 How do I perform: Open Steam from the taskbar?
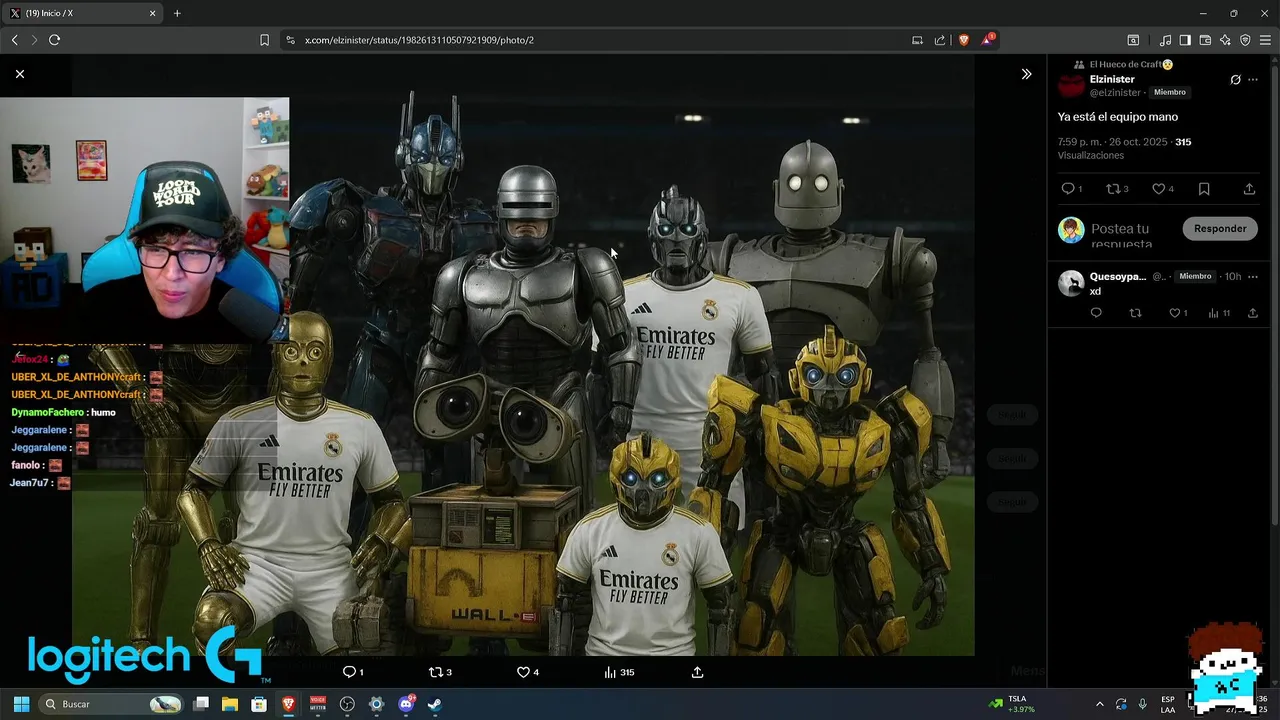[435, 704]
